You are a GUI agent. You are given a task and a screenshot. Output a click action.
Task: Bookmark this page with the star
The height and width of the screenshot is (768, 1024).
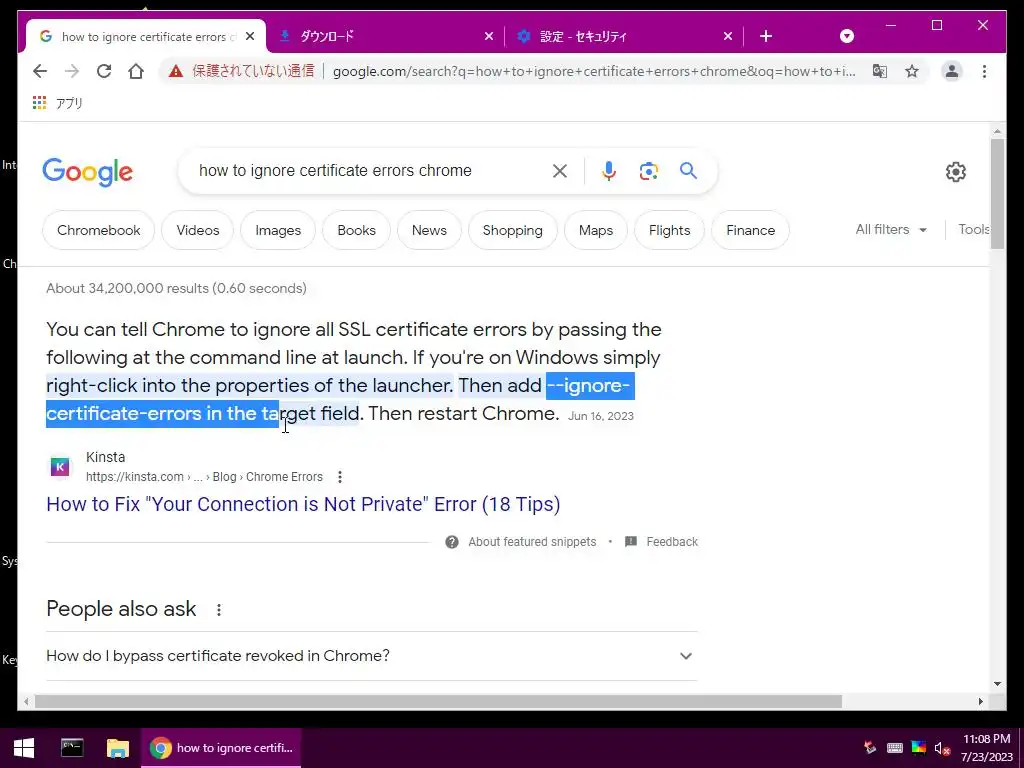click(912, 71)
